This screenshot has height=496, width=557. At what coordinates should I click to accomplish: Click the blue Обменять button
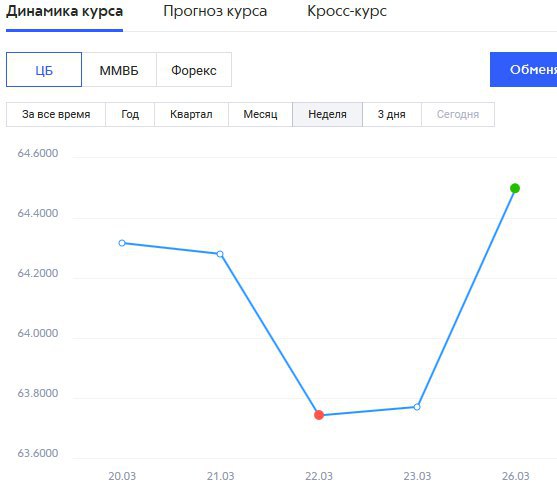point(524,70)
